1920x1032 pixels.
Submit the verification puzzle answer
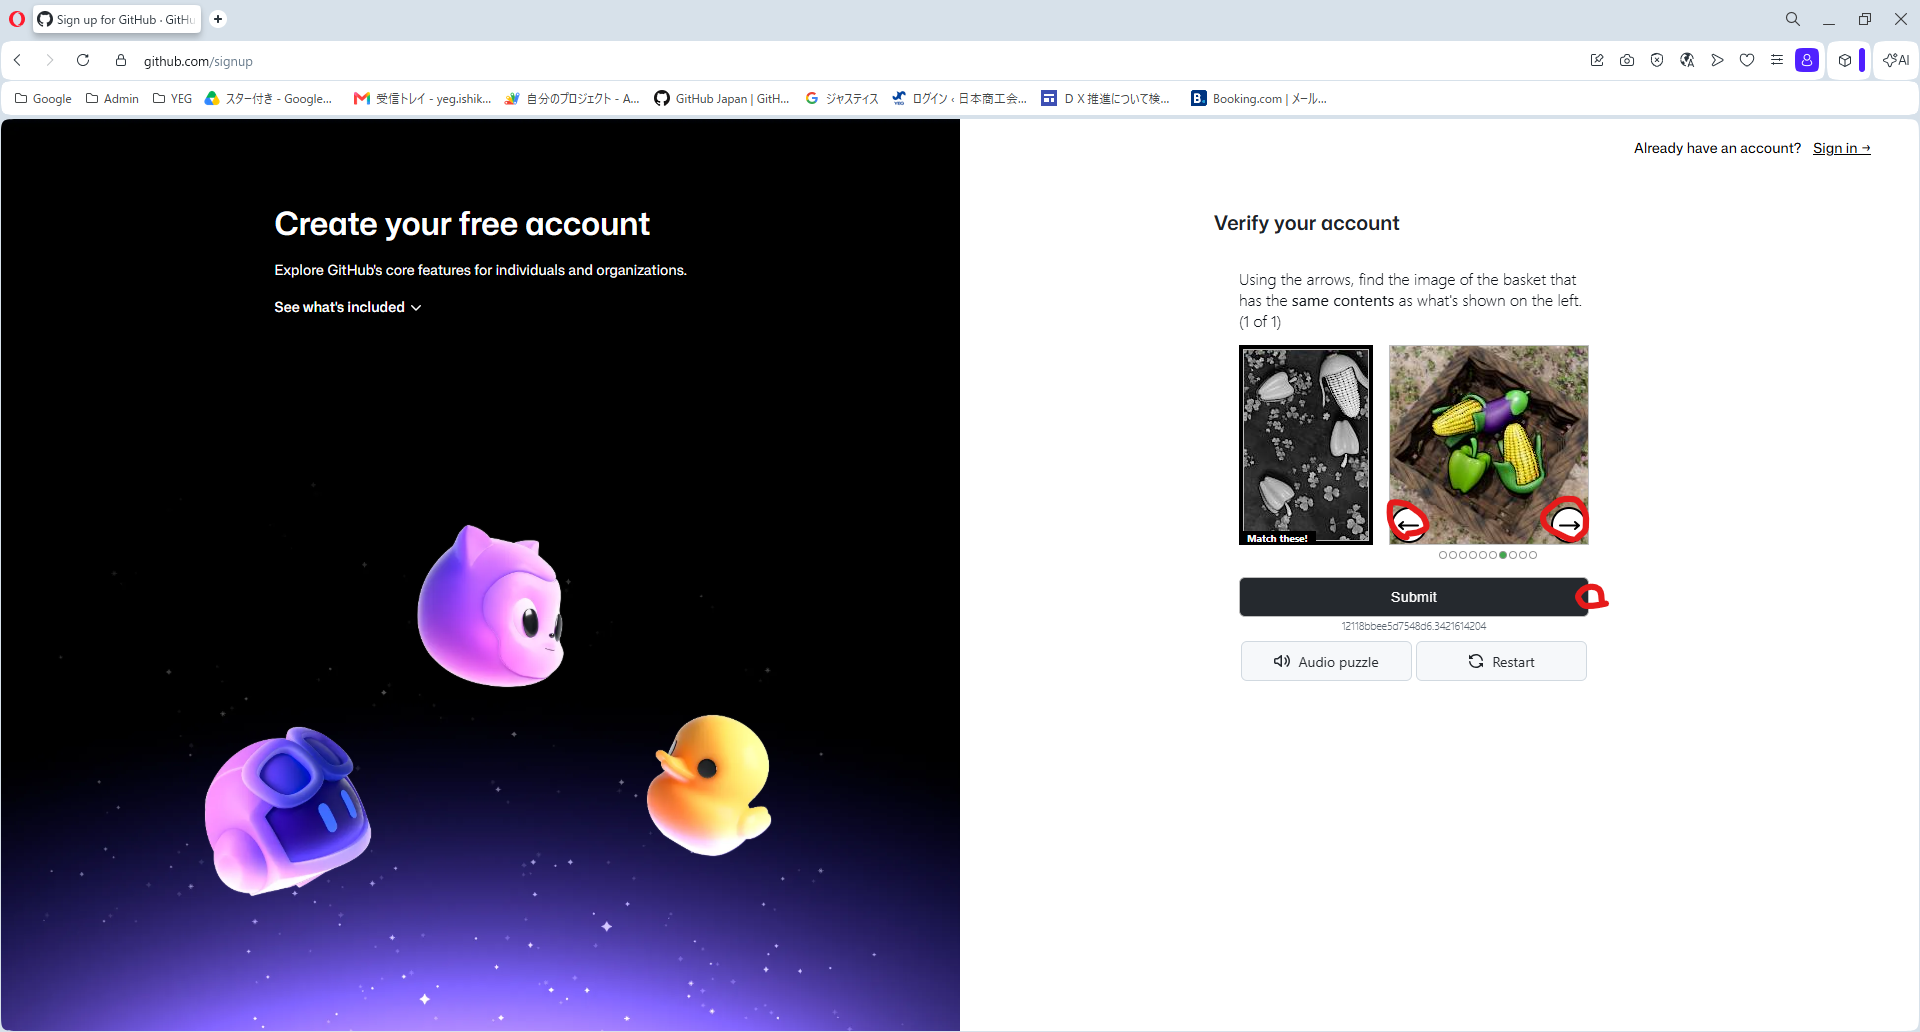pyautogui.click(x=1413, y=597)
